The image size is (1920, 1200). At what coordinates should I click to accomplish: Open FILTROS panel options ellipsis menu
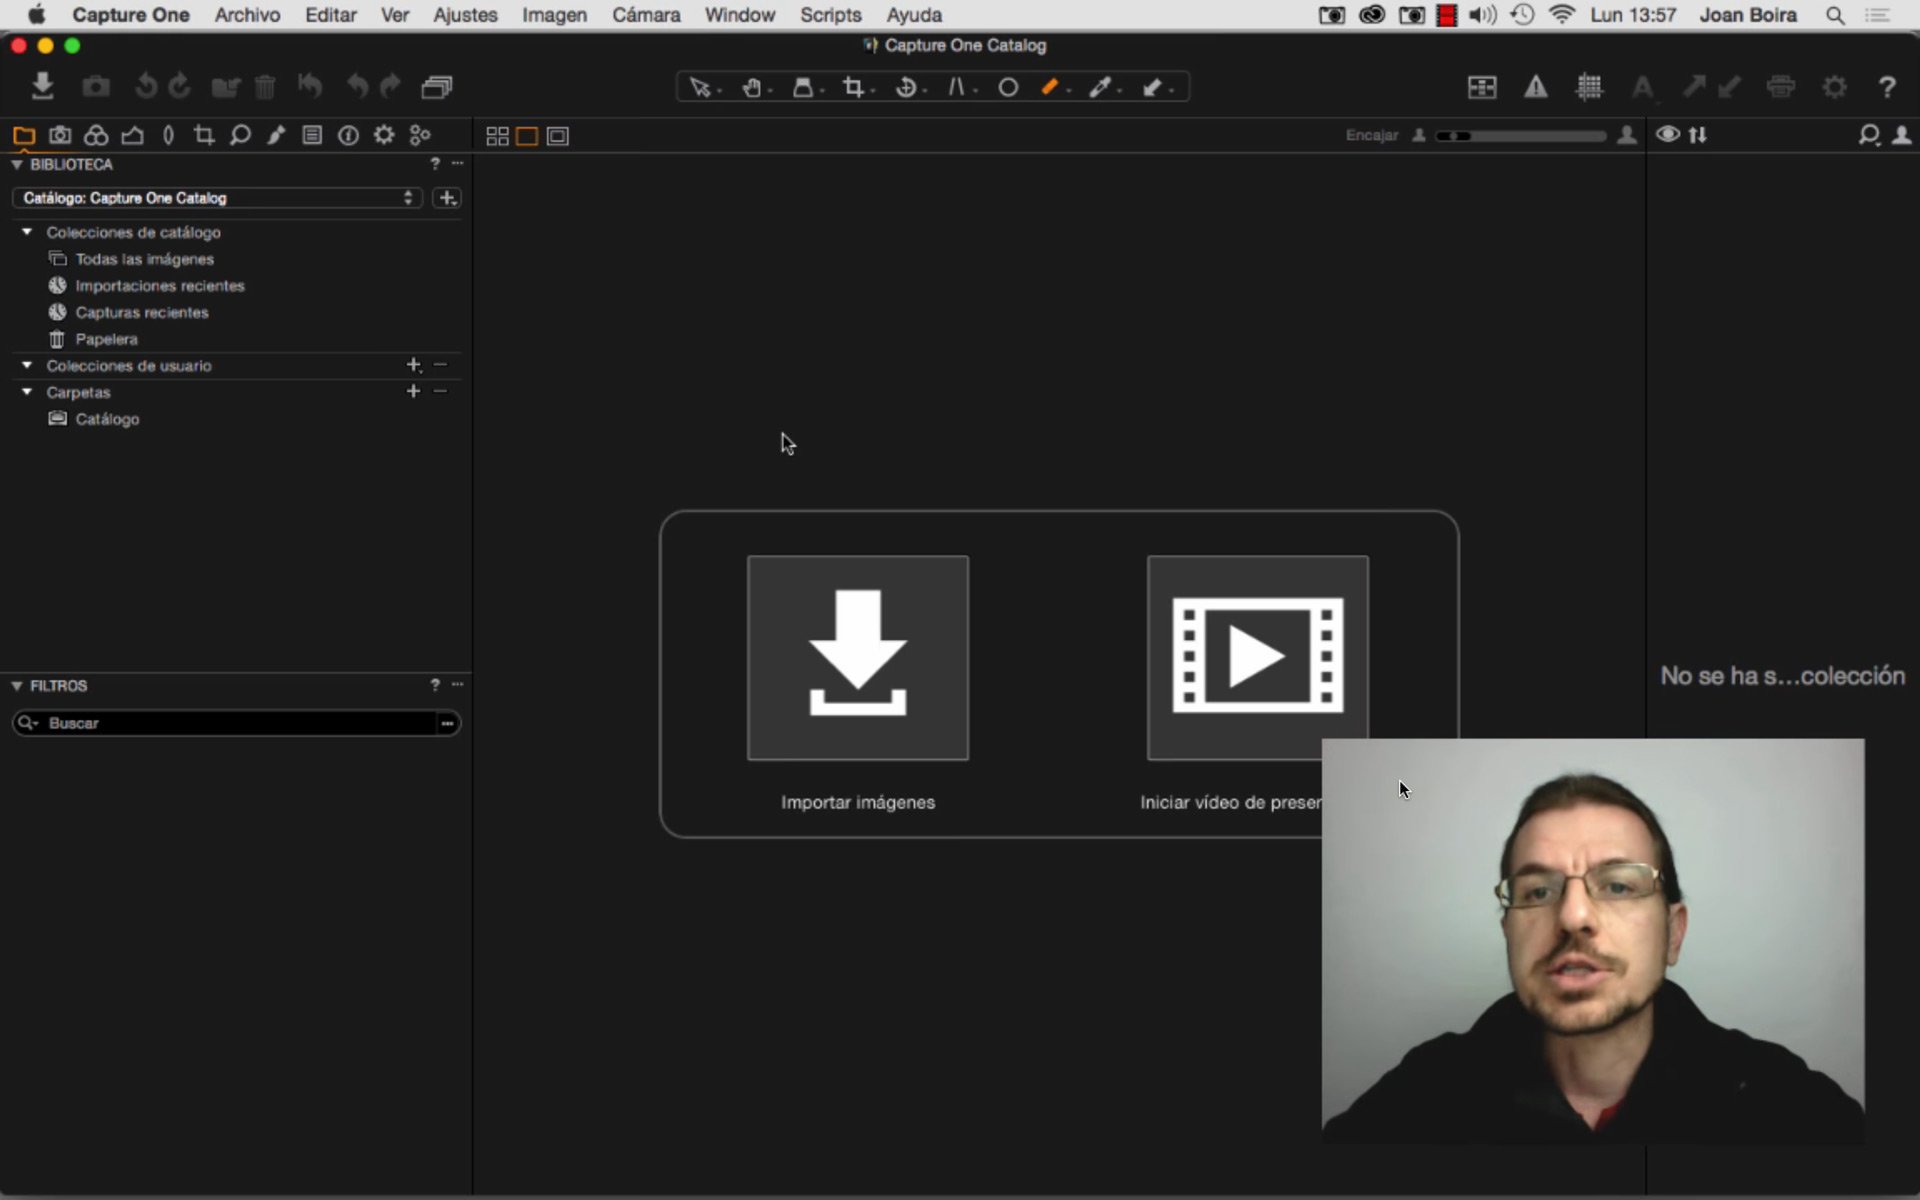(458, 685)
